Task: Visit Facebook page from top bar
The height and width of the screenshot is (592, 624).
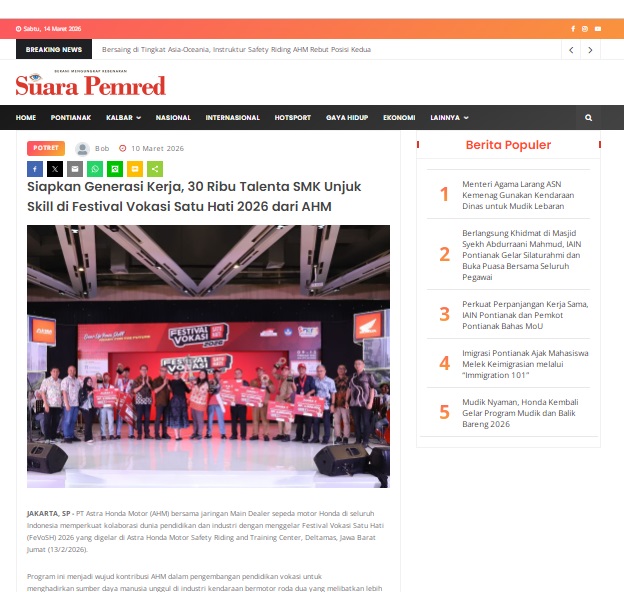Action: [x=573, y=29]
